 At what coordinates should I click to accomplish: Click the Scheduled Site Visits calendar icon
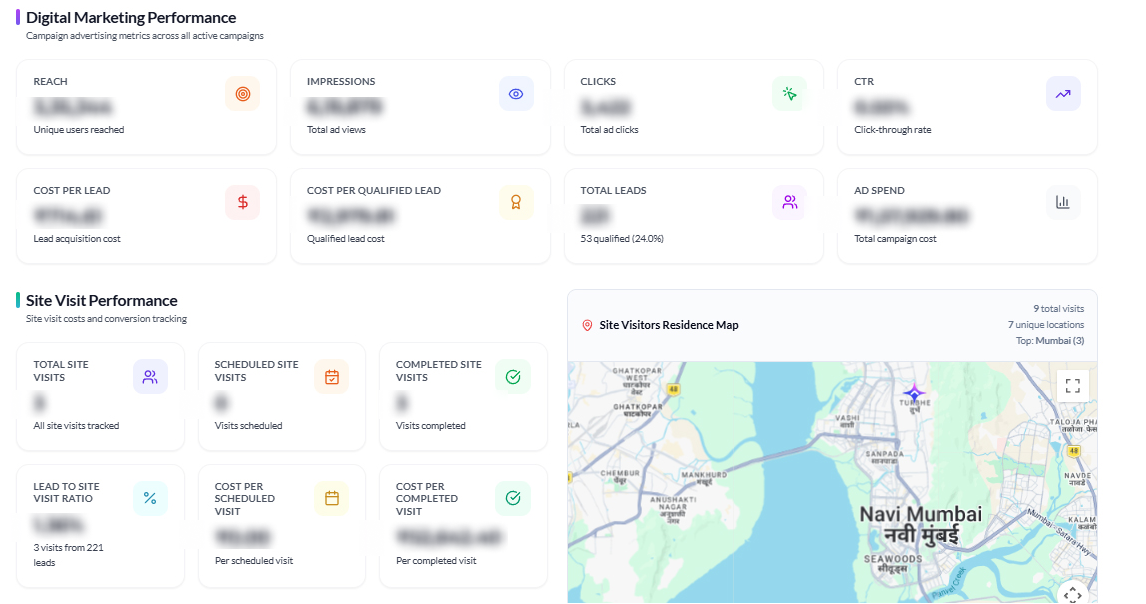332,377
